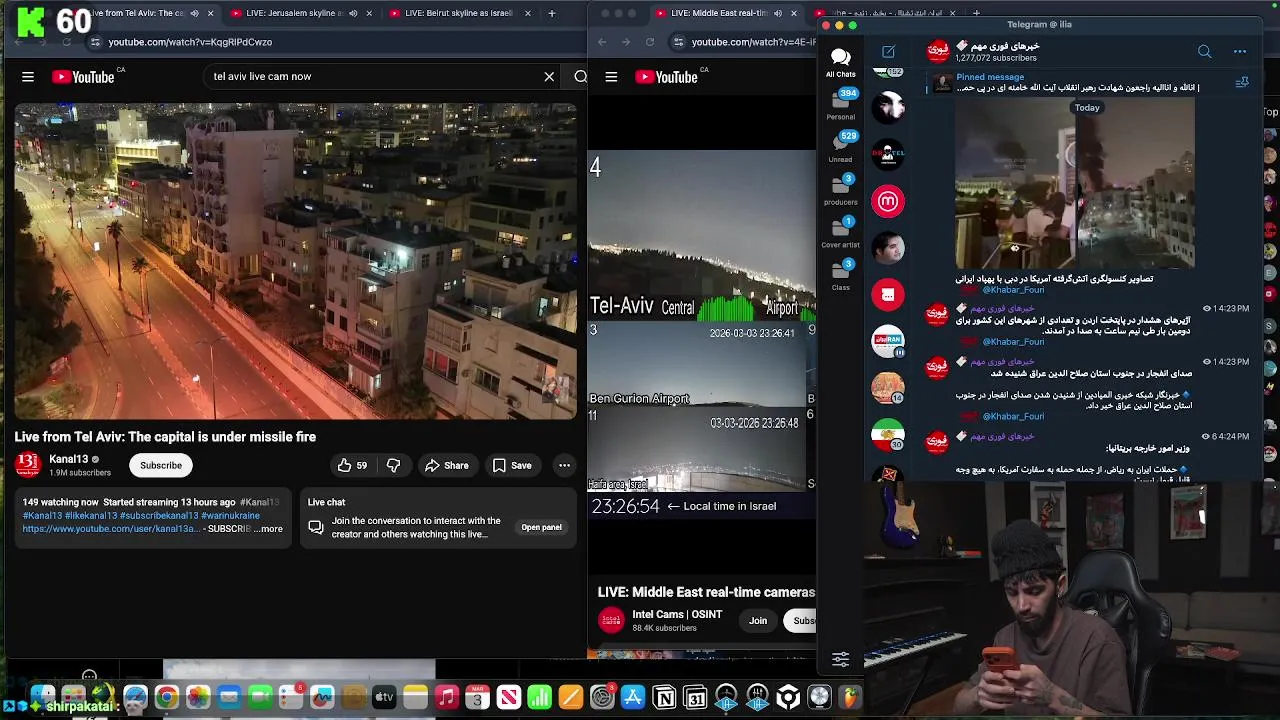The height and width of the screenshot is (720, 1280).
Task: Open the guide menu in the Middle East cameras window
Action: pyautogui.click(x=611, y=77)
